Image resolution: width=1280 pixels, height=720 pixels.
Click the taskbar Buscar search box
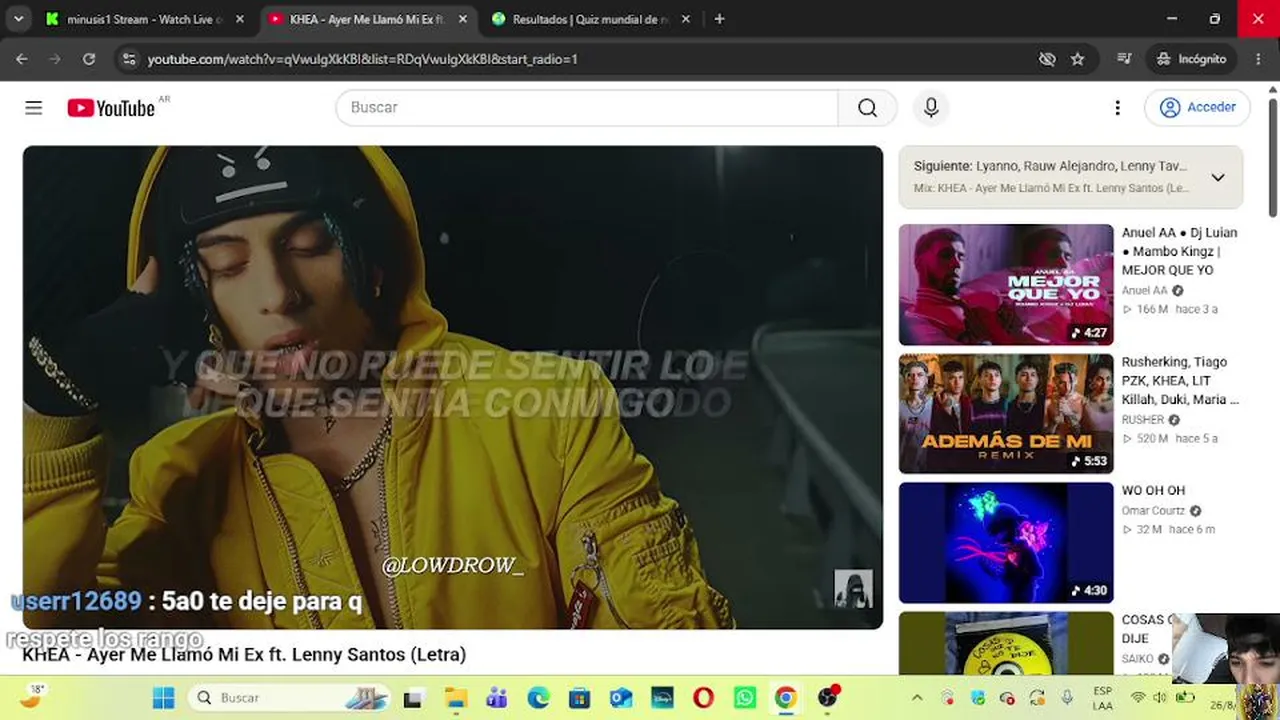288,697
